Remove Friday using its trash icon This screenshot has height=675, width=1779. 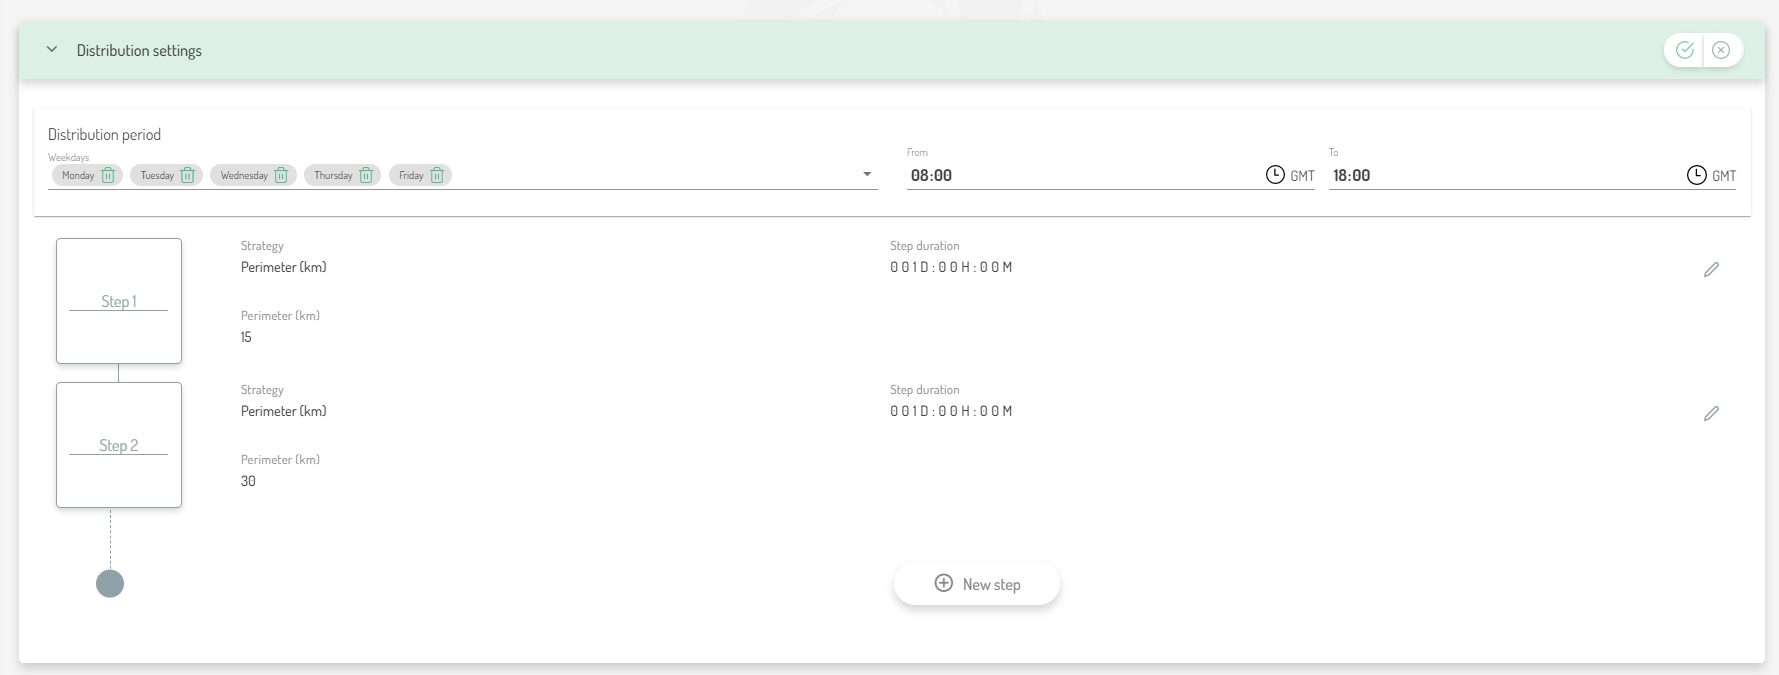[x=437, y=176]
